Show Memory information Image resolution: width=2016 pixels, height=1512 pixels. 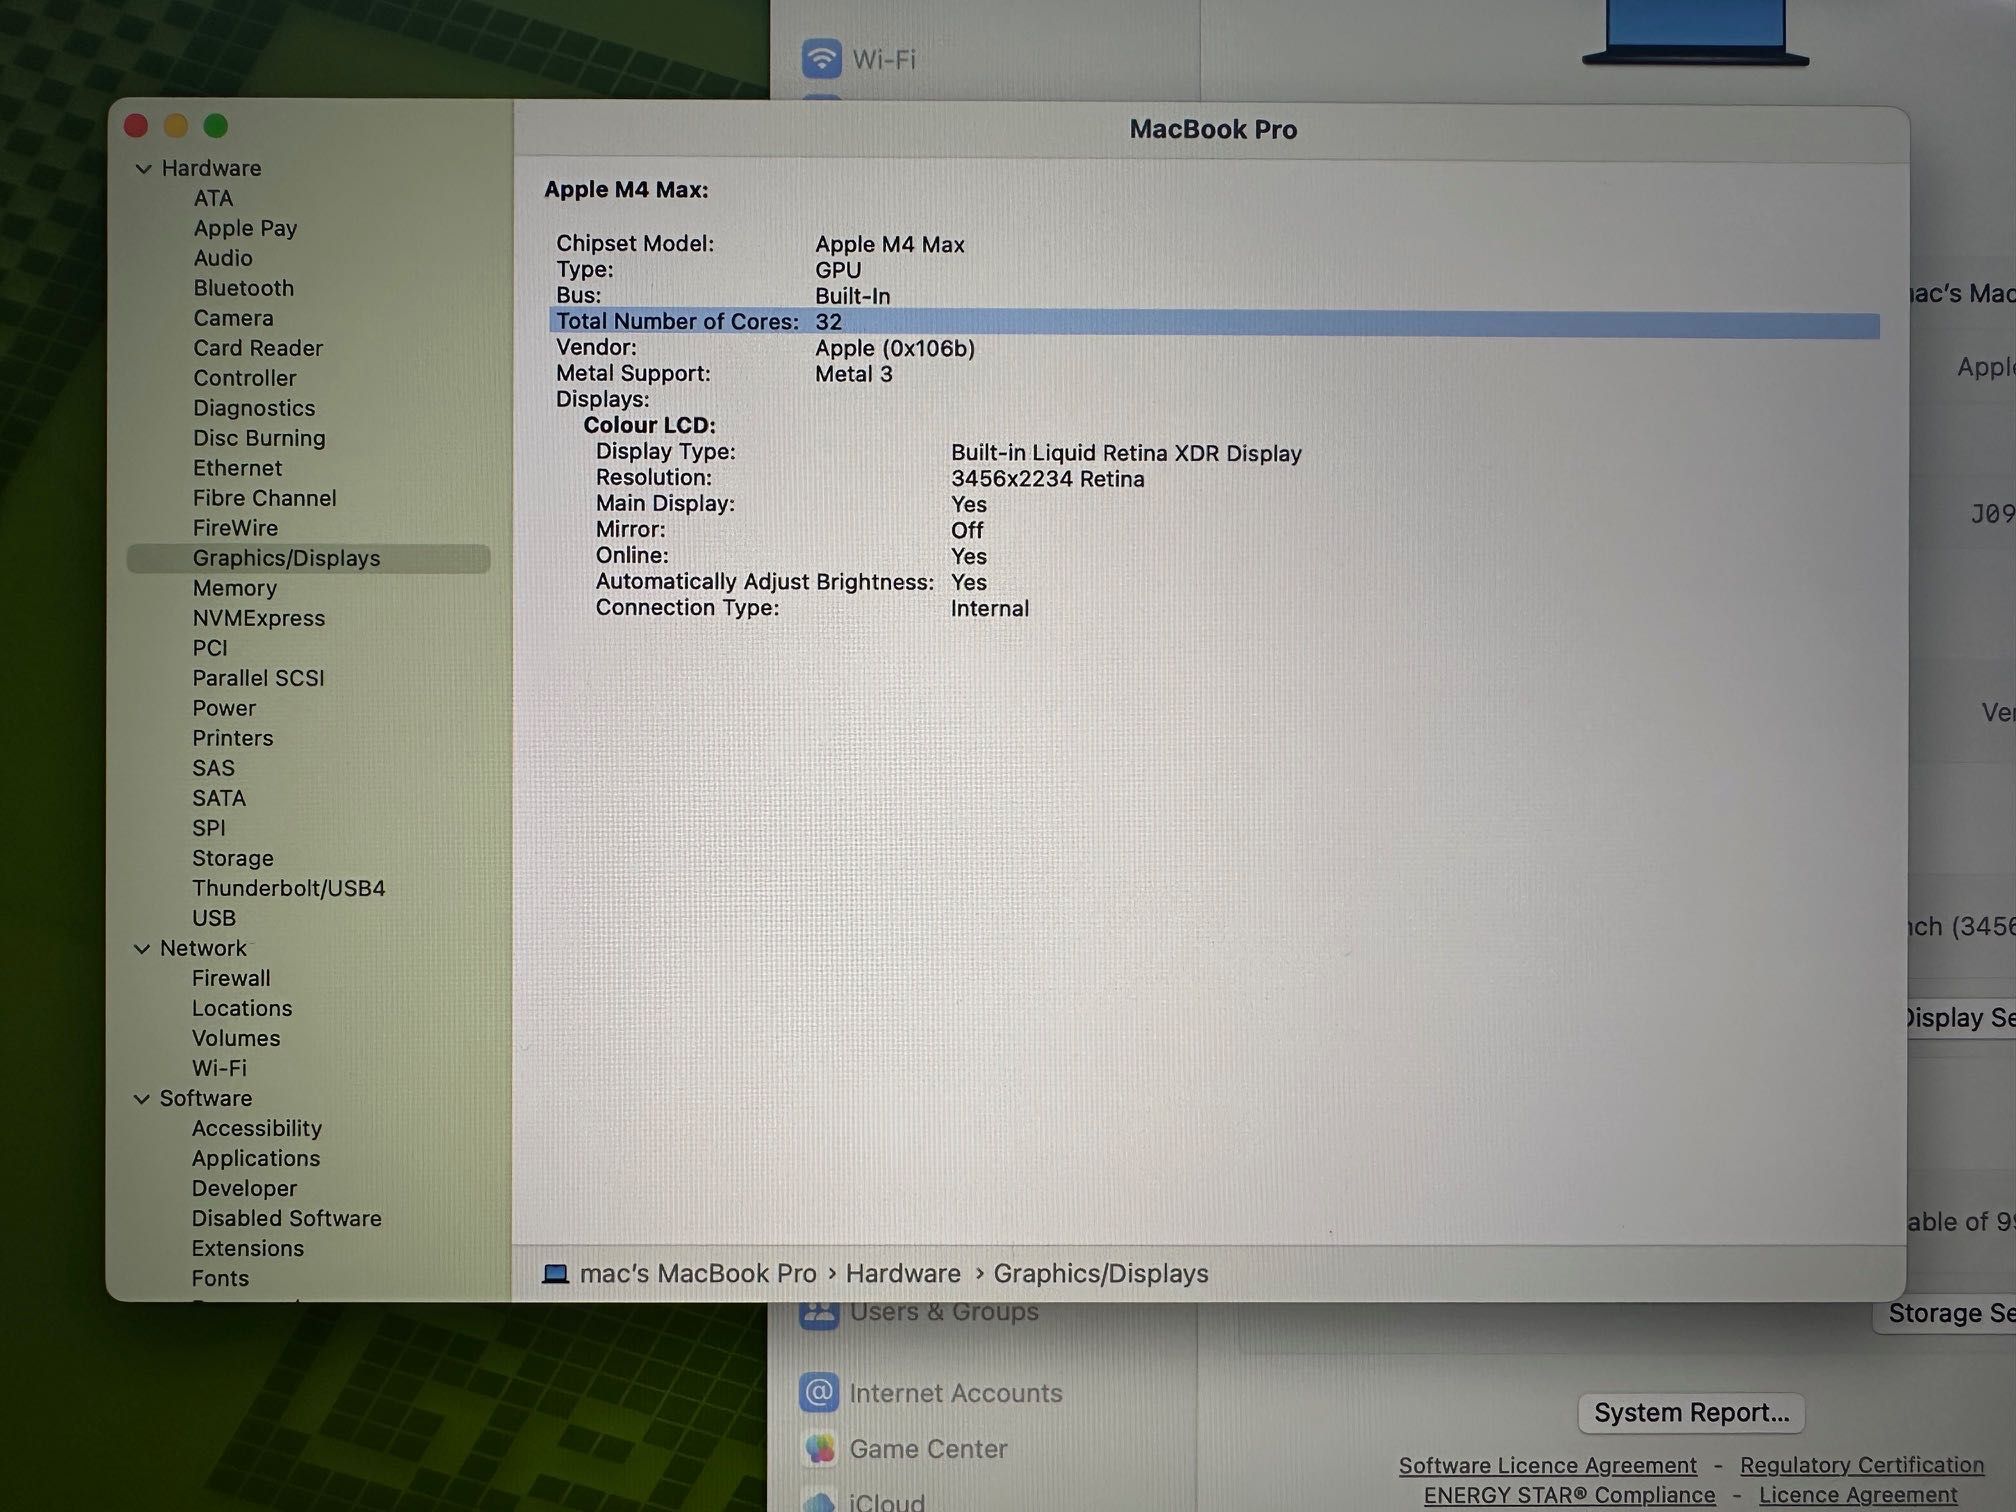(x=235, y=588)
